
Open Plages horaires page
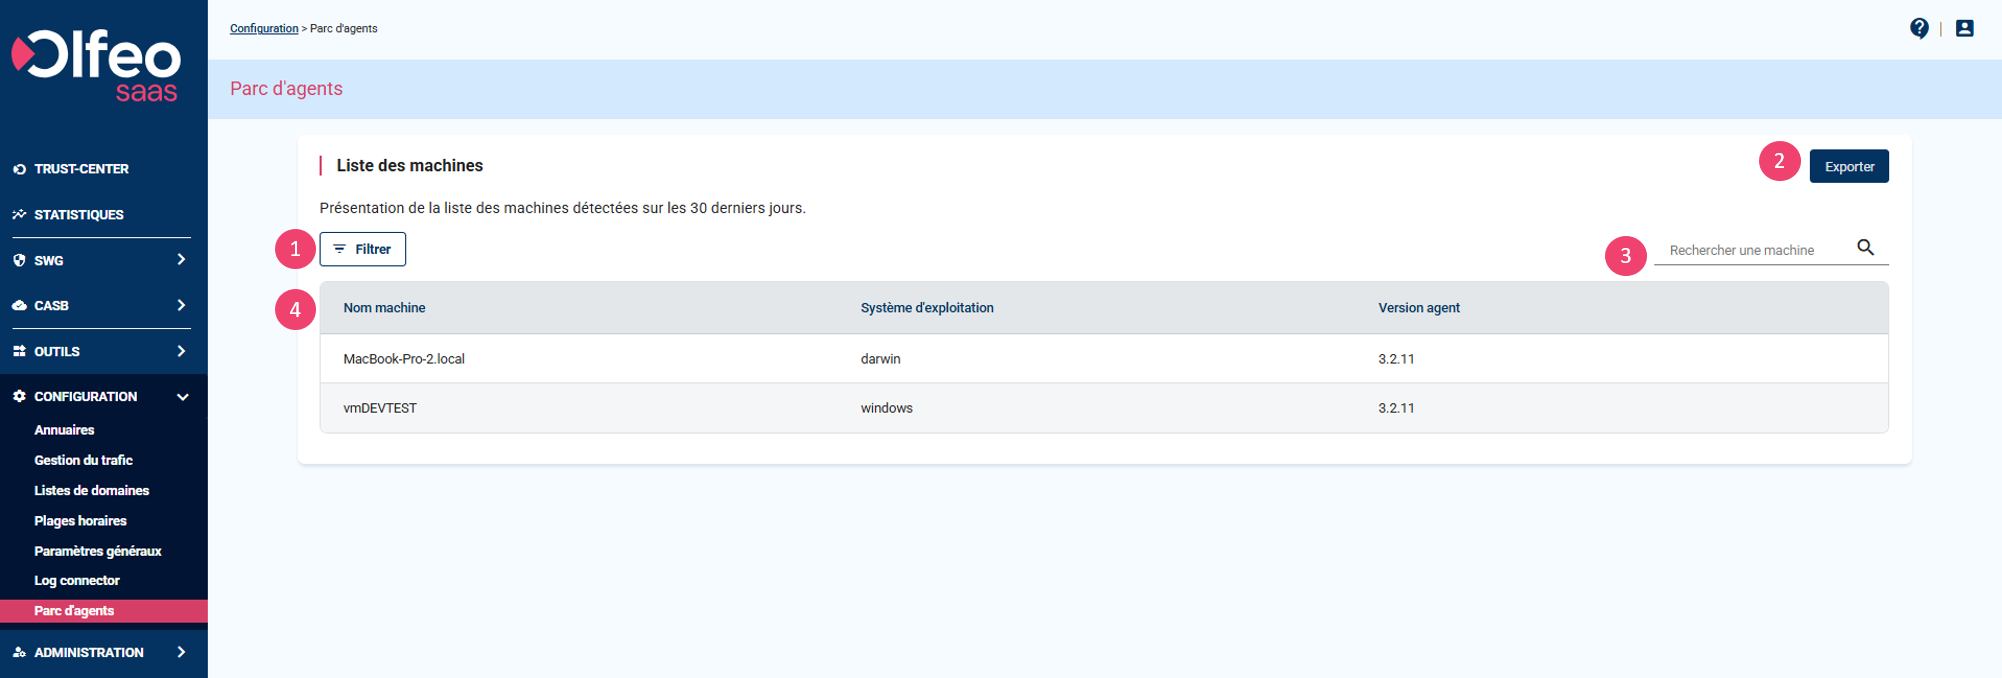coord(80,521)
